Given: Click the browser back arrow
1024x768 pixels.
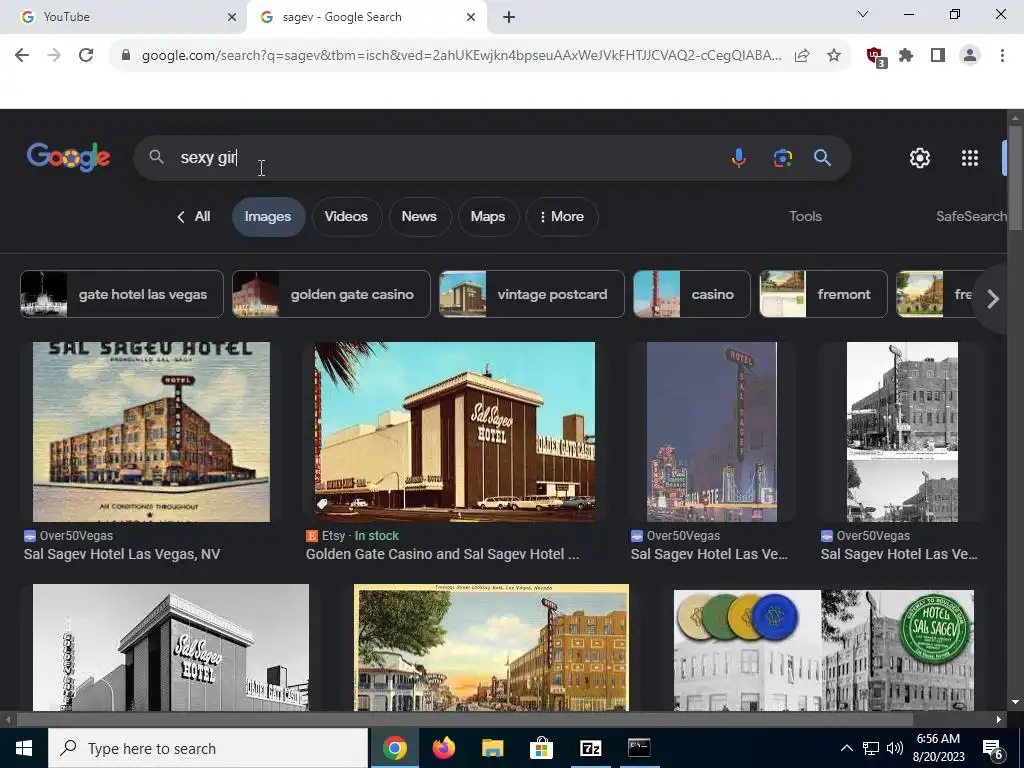Looking at the screenshot, I should point(22,56).
